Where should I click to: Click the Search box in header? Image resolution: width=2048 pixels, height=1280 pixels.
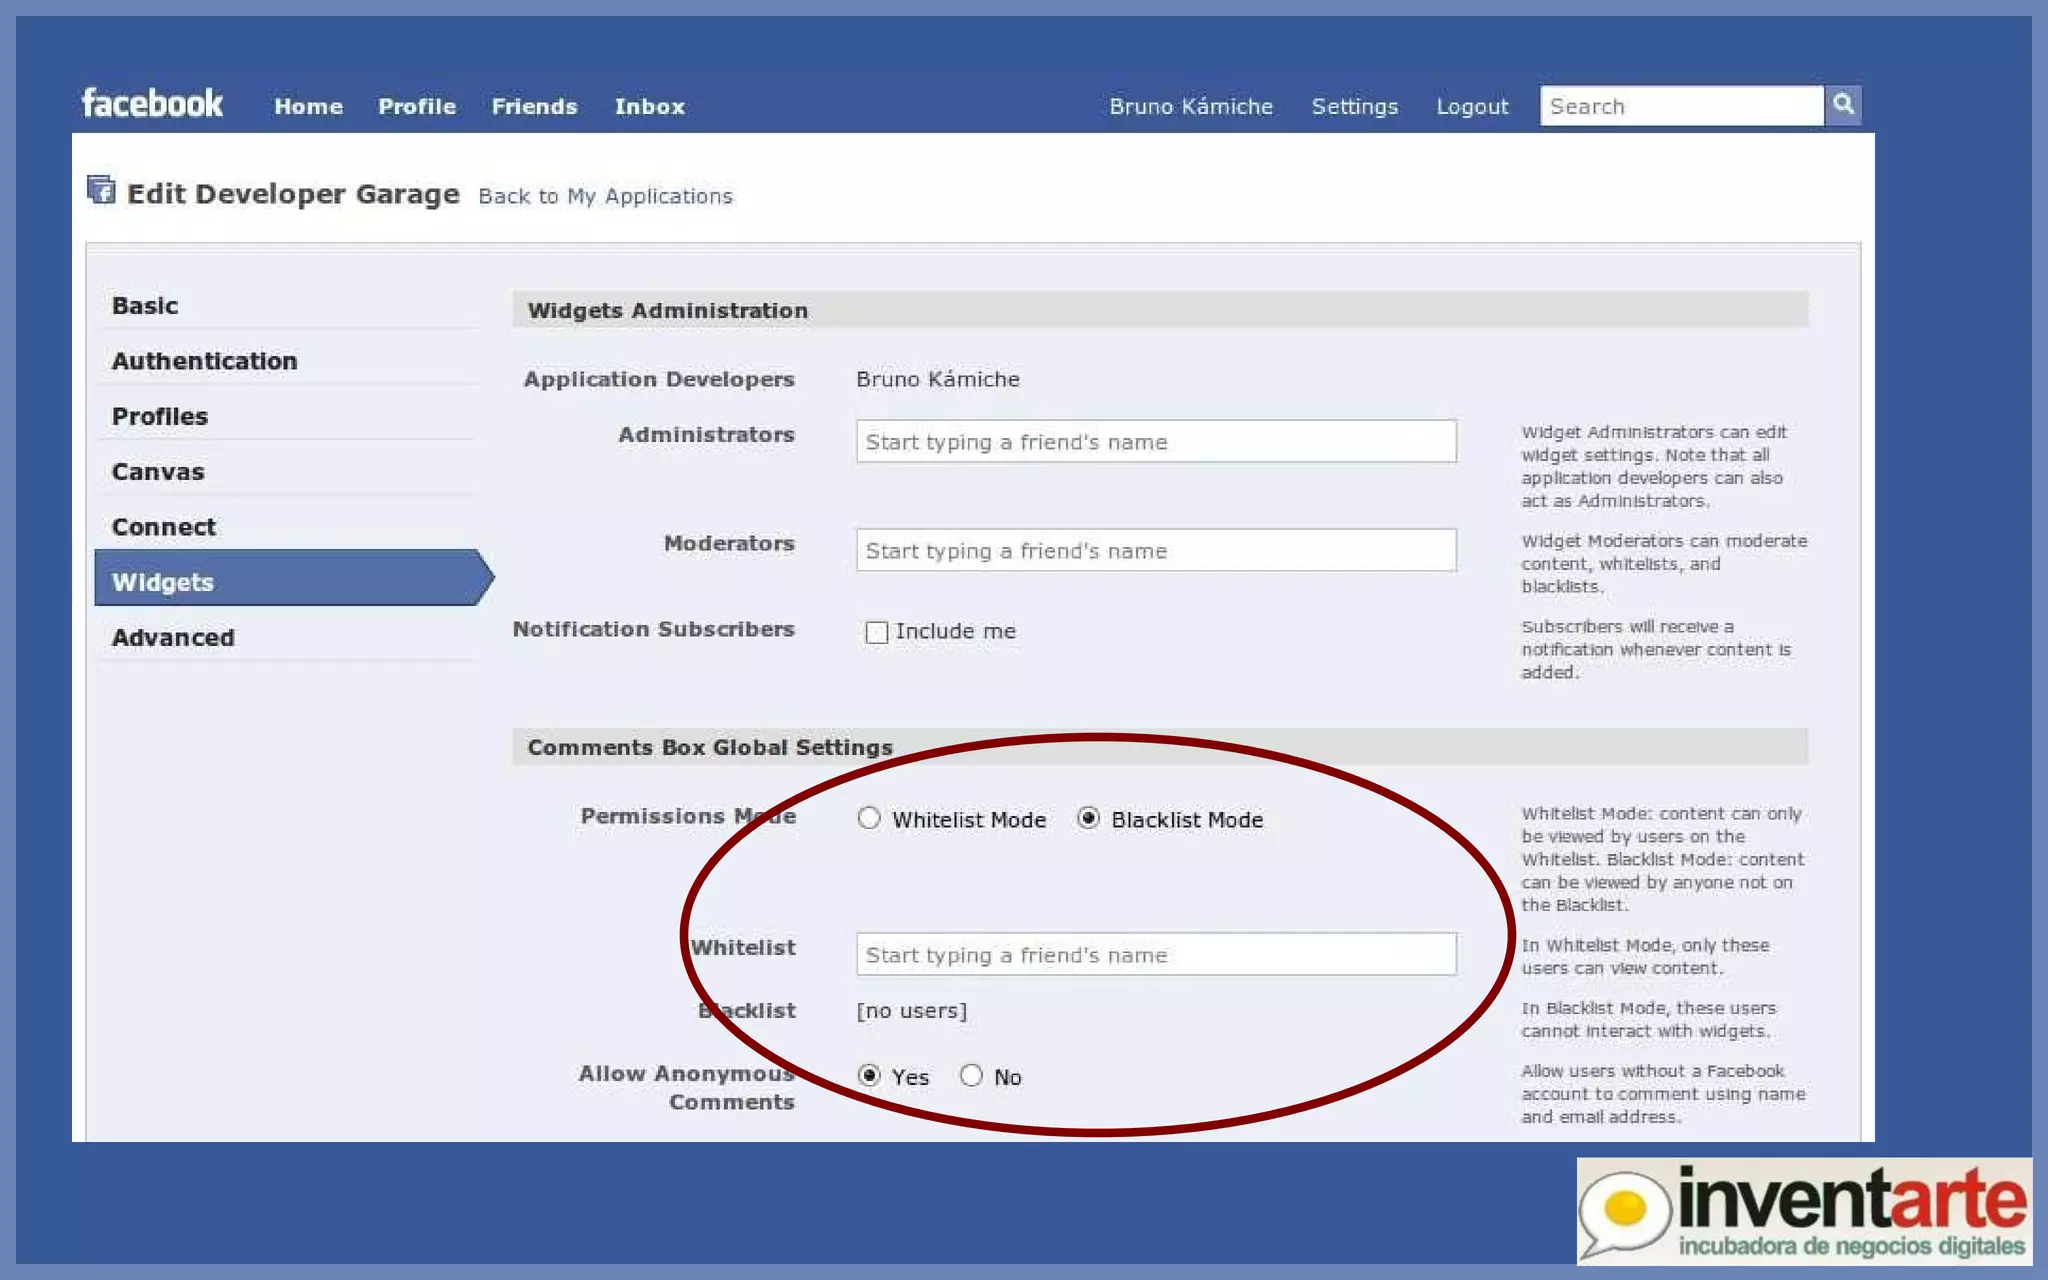point(1680,107)
